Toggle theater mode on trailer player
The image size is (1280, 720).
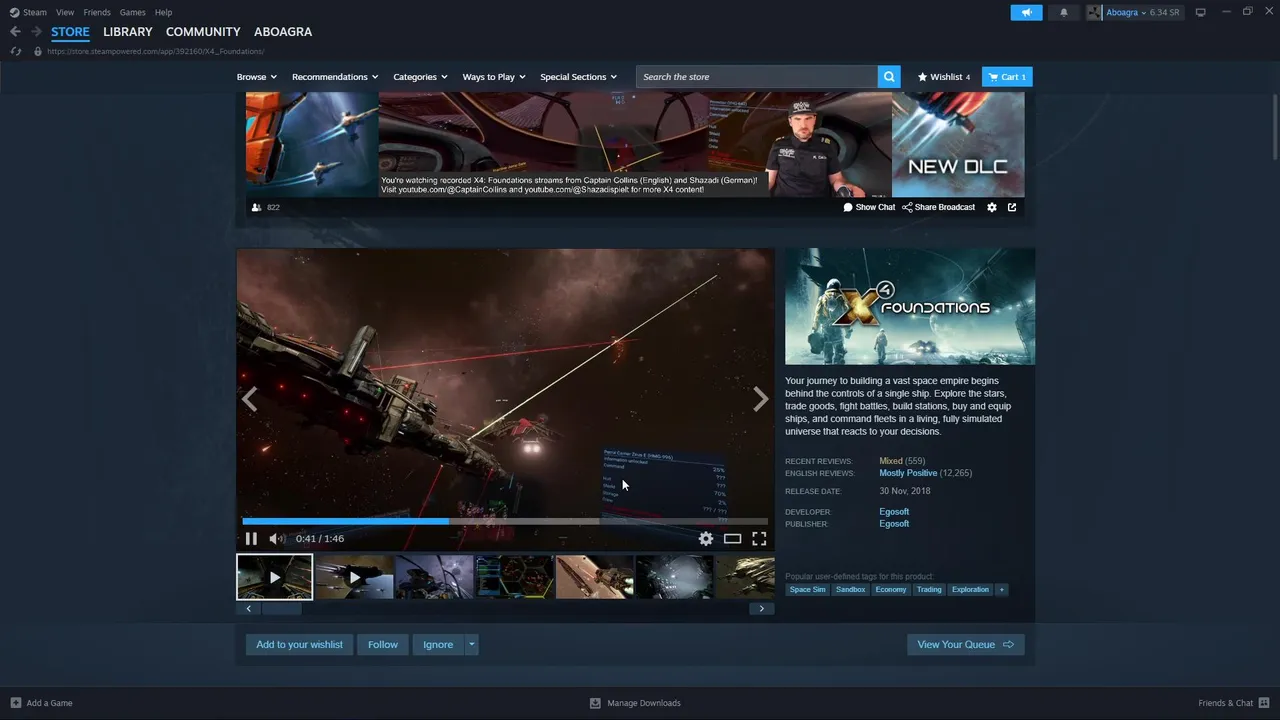(x=732, y=538)
